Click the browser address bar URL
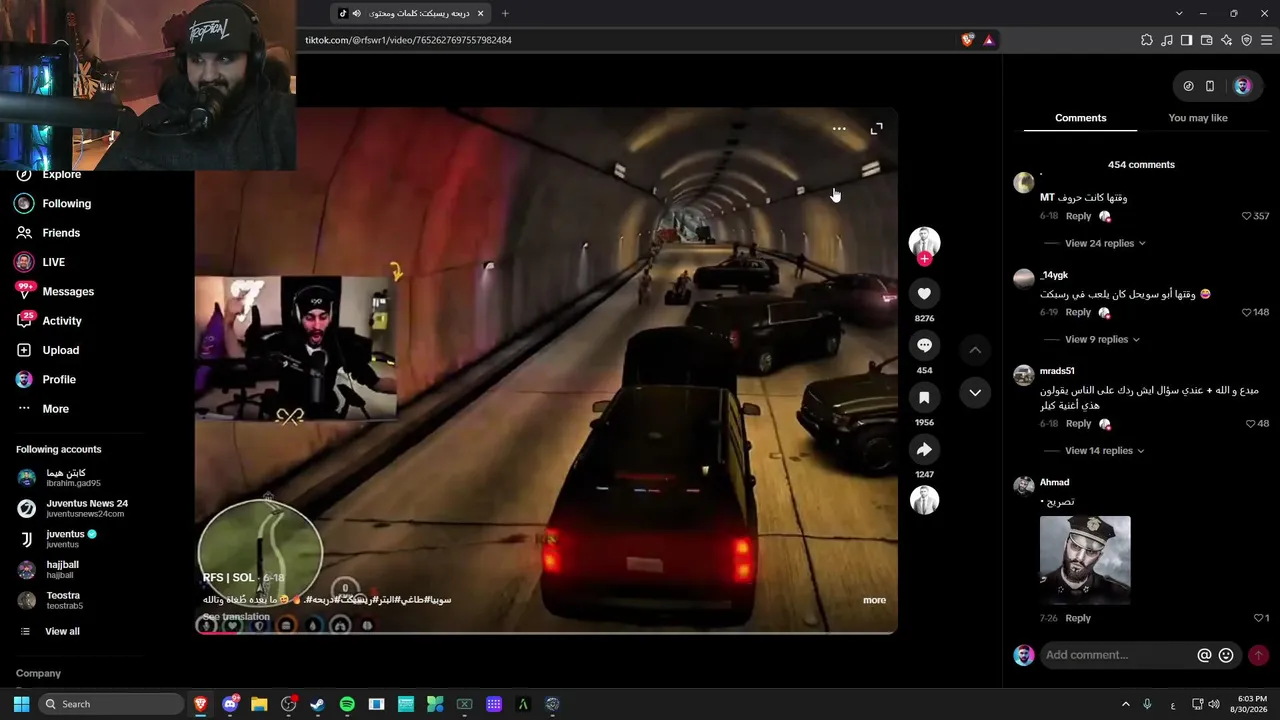Image resolution: width=1280 pixels, height=720 pixels. [409, 40]
